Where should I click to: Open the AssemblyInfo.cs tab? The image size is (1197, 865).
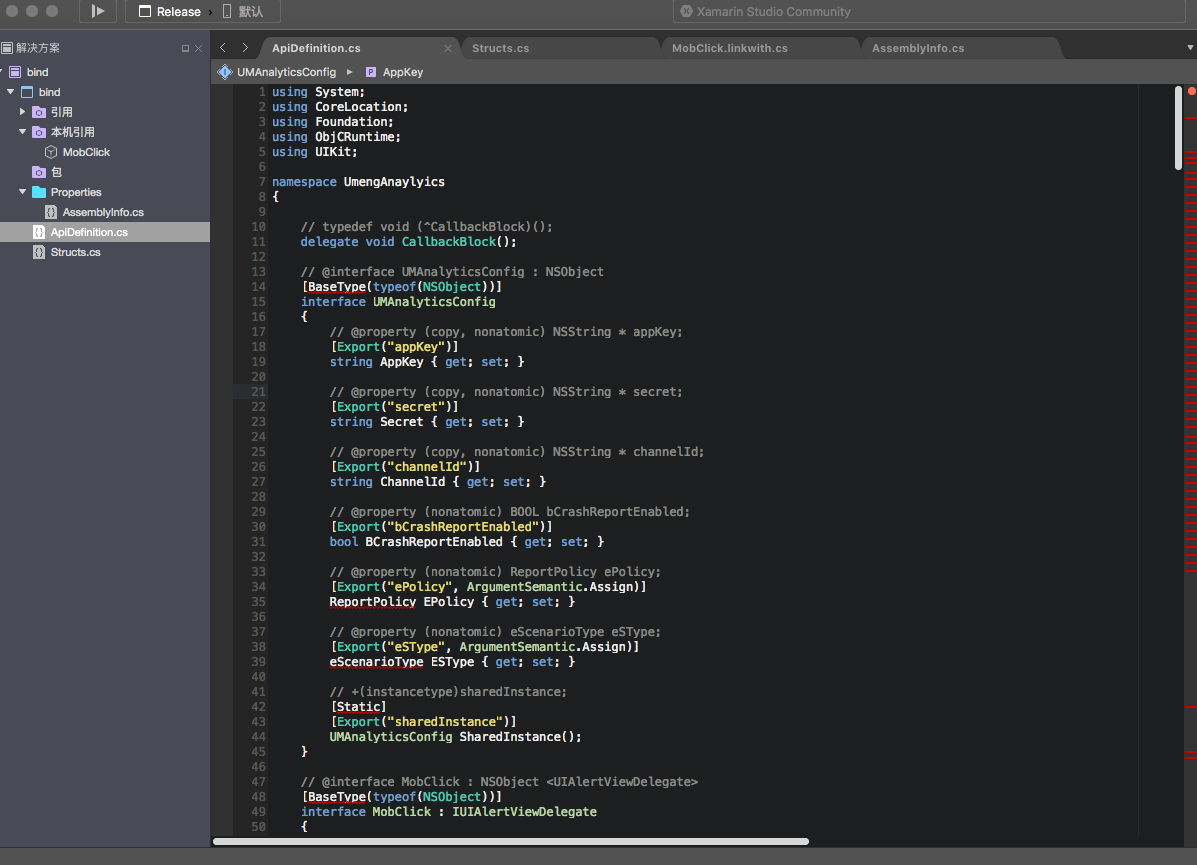pyautogui.click(x=918, y=48)
